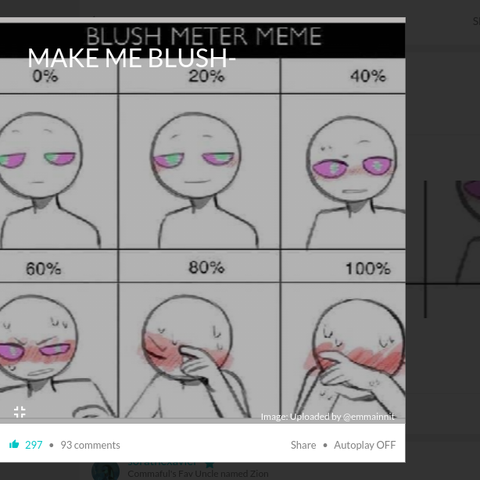Click the BLUSH METER MEME header banner
The width and height of the screenshot is (480, 480).
[203, 37]
